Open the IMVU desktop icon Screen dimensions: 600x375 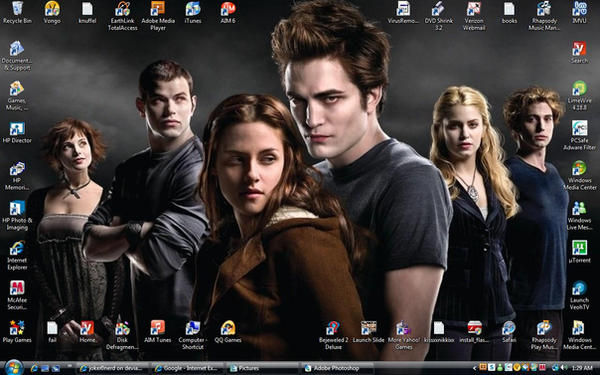tap(579, 13)
